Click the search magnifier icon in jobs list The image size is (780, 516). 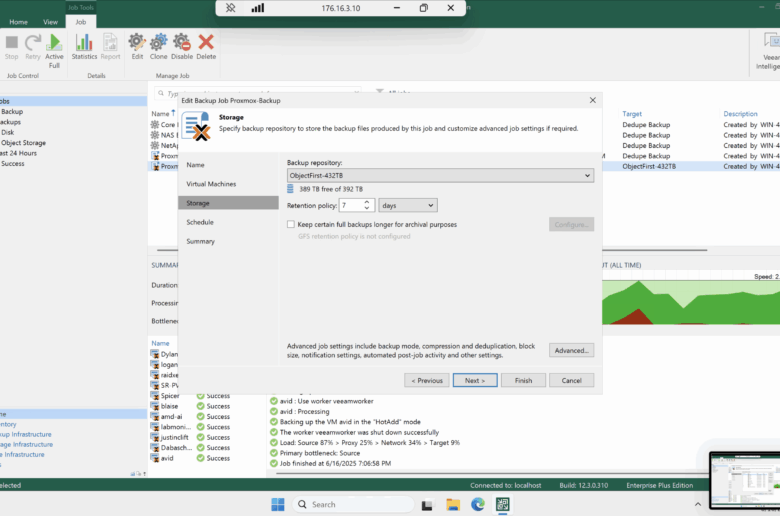point(161,93)
